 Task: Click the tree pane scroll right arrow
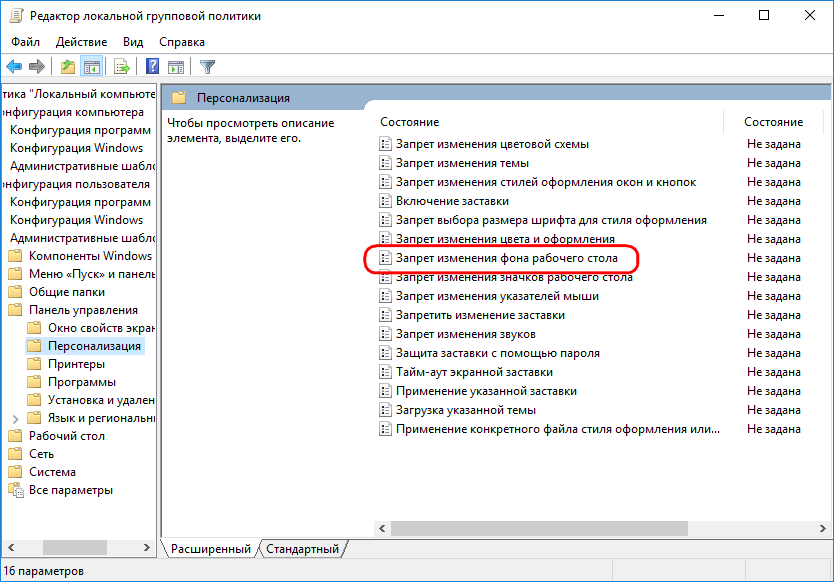[x=147, y=547]
